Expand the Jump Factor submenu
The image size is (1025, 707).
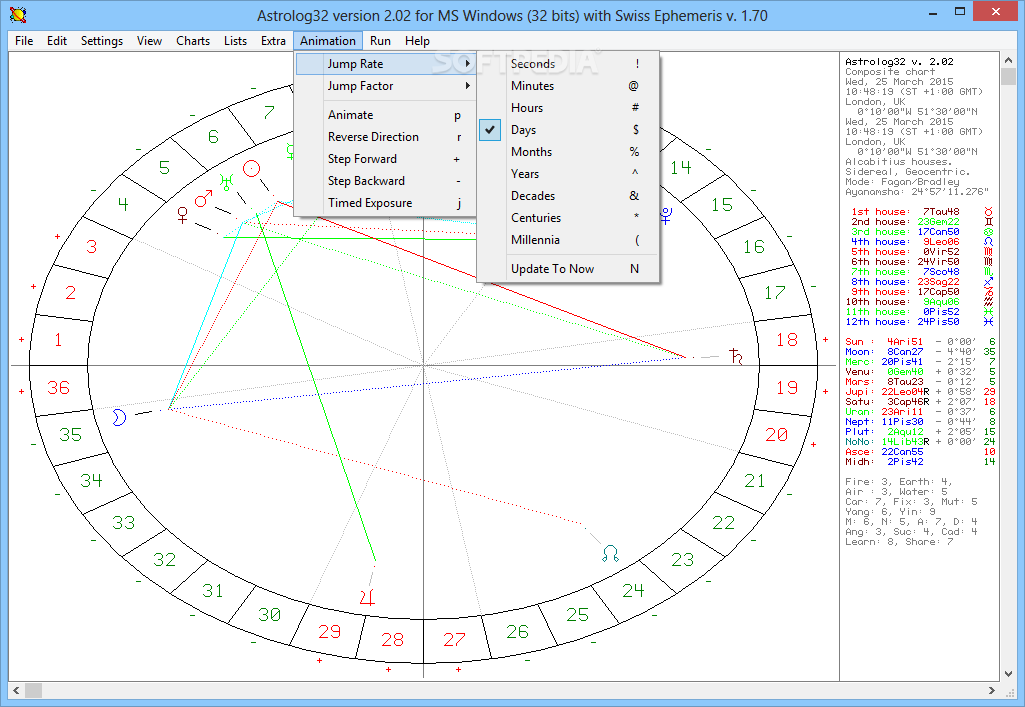(386, 86)
